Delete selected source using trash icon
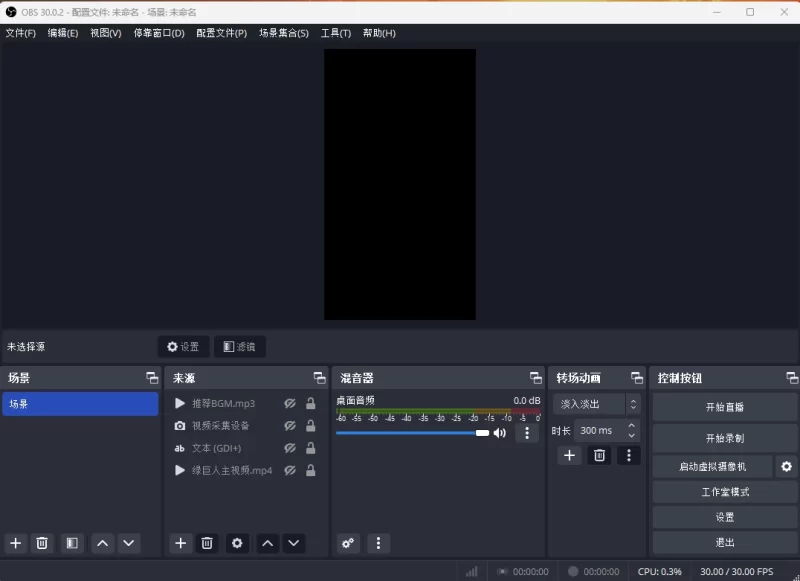Viewport: 800px width, 581px height. click(207, 543)
